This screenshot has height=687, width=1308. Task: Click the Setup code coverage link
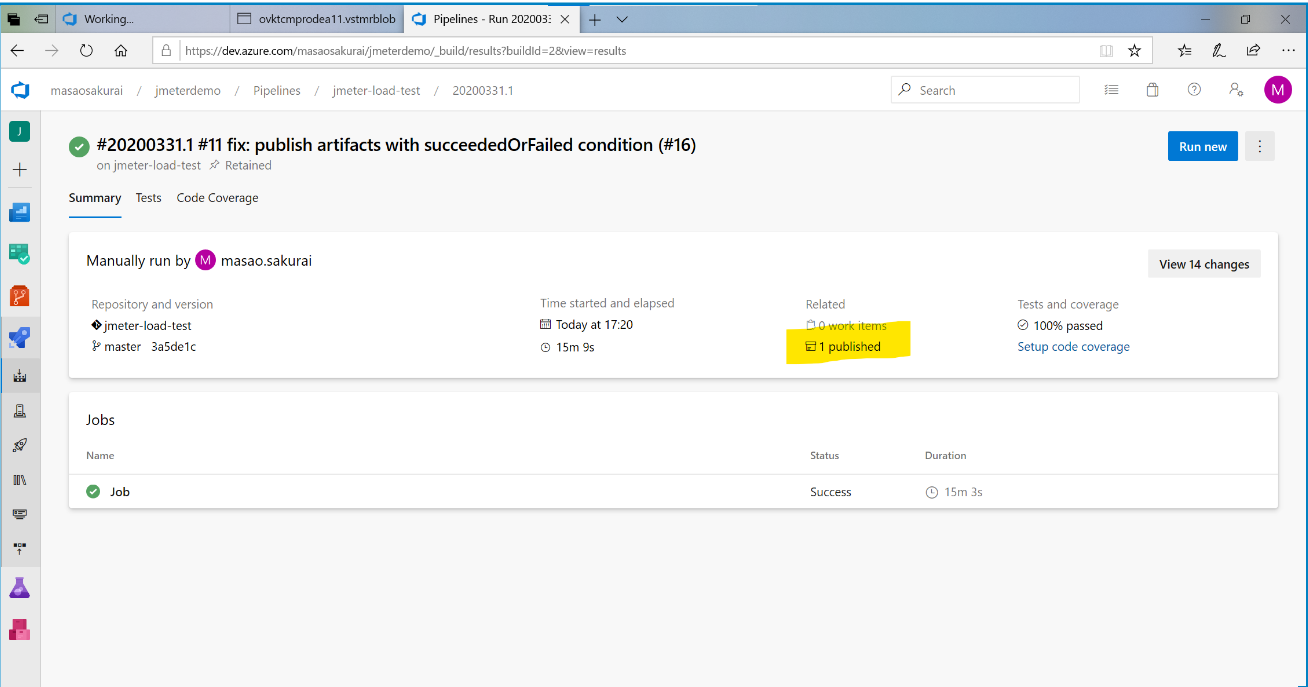[1073, 347]
